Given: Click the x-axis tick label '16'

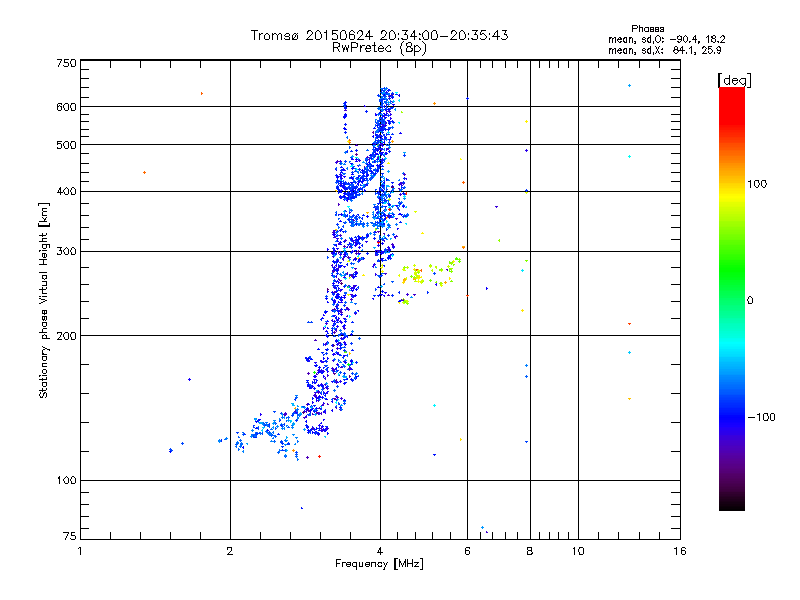Looking at the screenshot, I should pyautogui.click(x=680, y=551).
